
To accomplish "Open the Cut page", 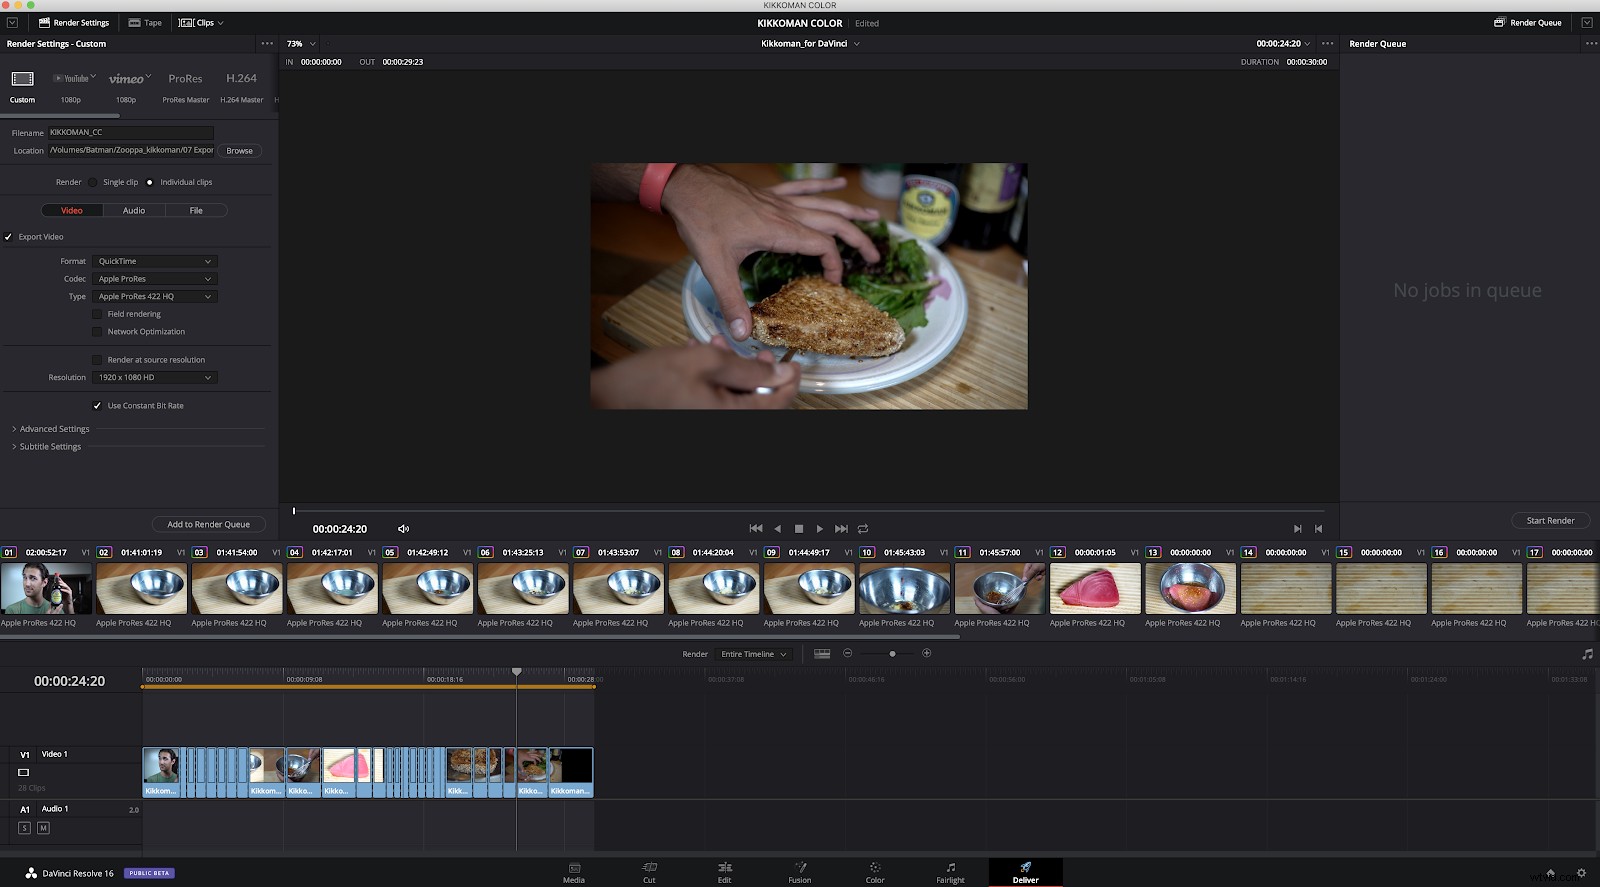I will [649, 872].
